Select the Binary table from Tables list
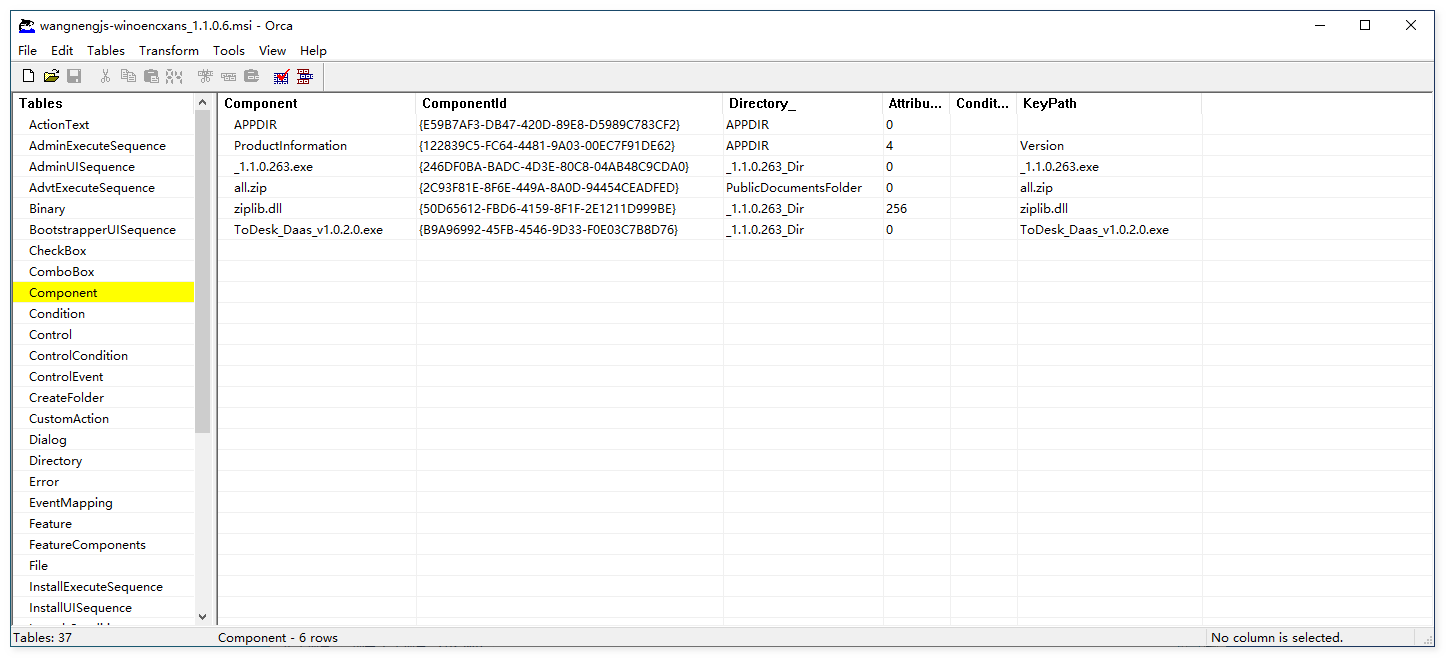The height and width of the screenshot is (658, 1446). point(47,209)
